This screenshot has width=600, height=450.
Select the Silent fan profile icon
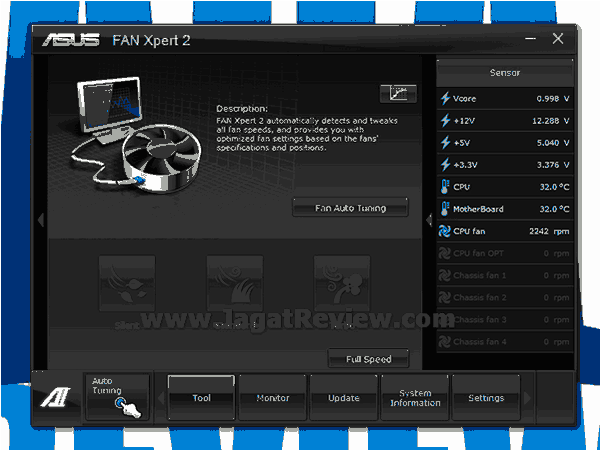(127, 284)
